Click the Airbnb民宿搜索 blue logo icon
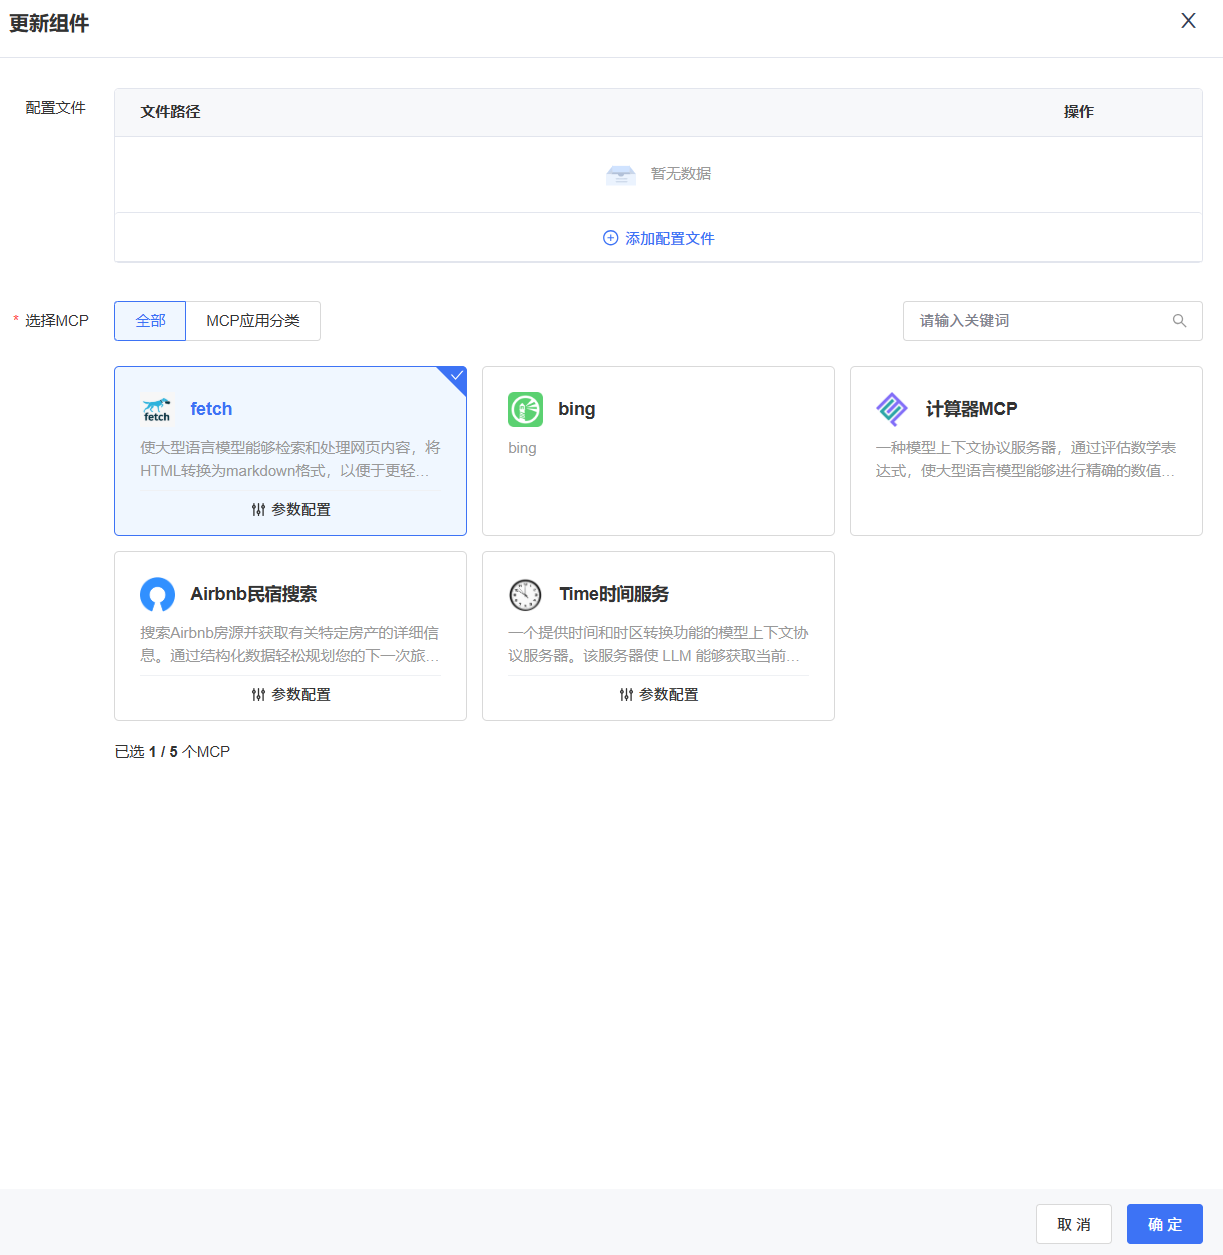 pyautogui.click(x=158, y=594)
